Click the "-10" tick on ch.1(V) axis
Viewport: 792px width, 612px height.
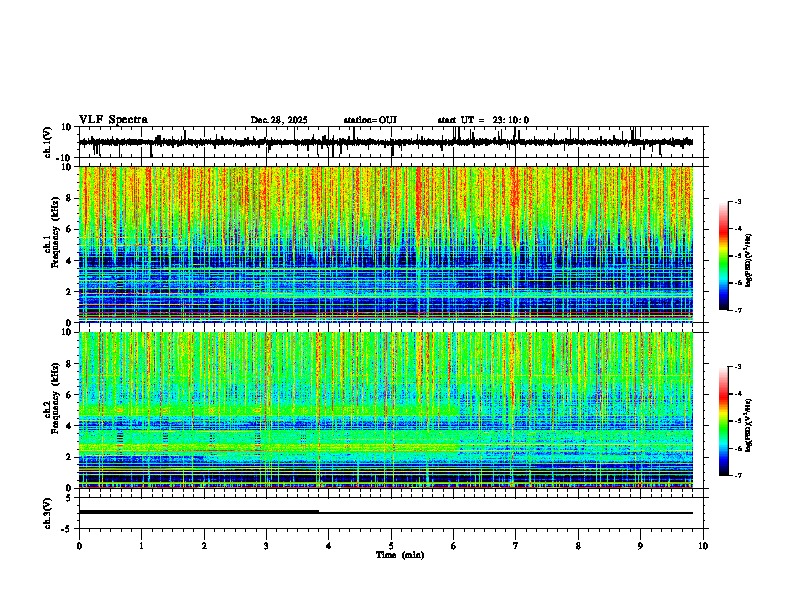[x=63, y=157]
